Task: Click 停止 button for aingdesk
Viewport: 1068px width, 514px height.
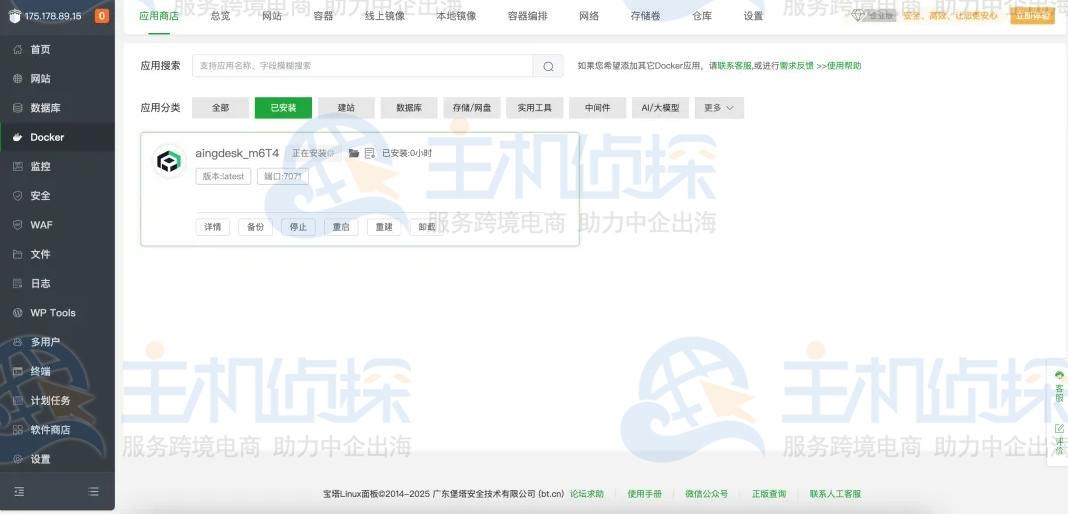Action: pyautogui.click(x=298, y=227)
